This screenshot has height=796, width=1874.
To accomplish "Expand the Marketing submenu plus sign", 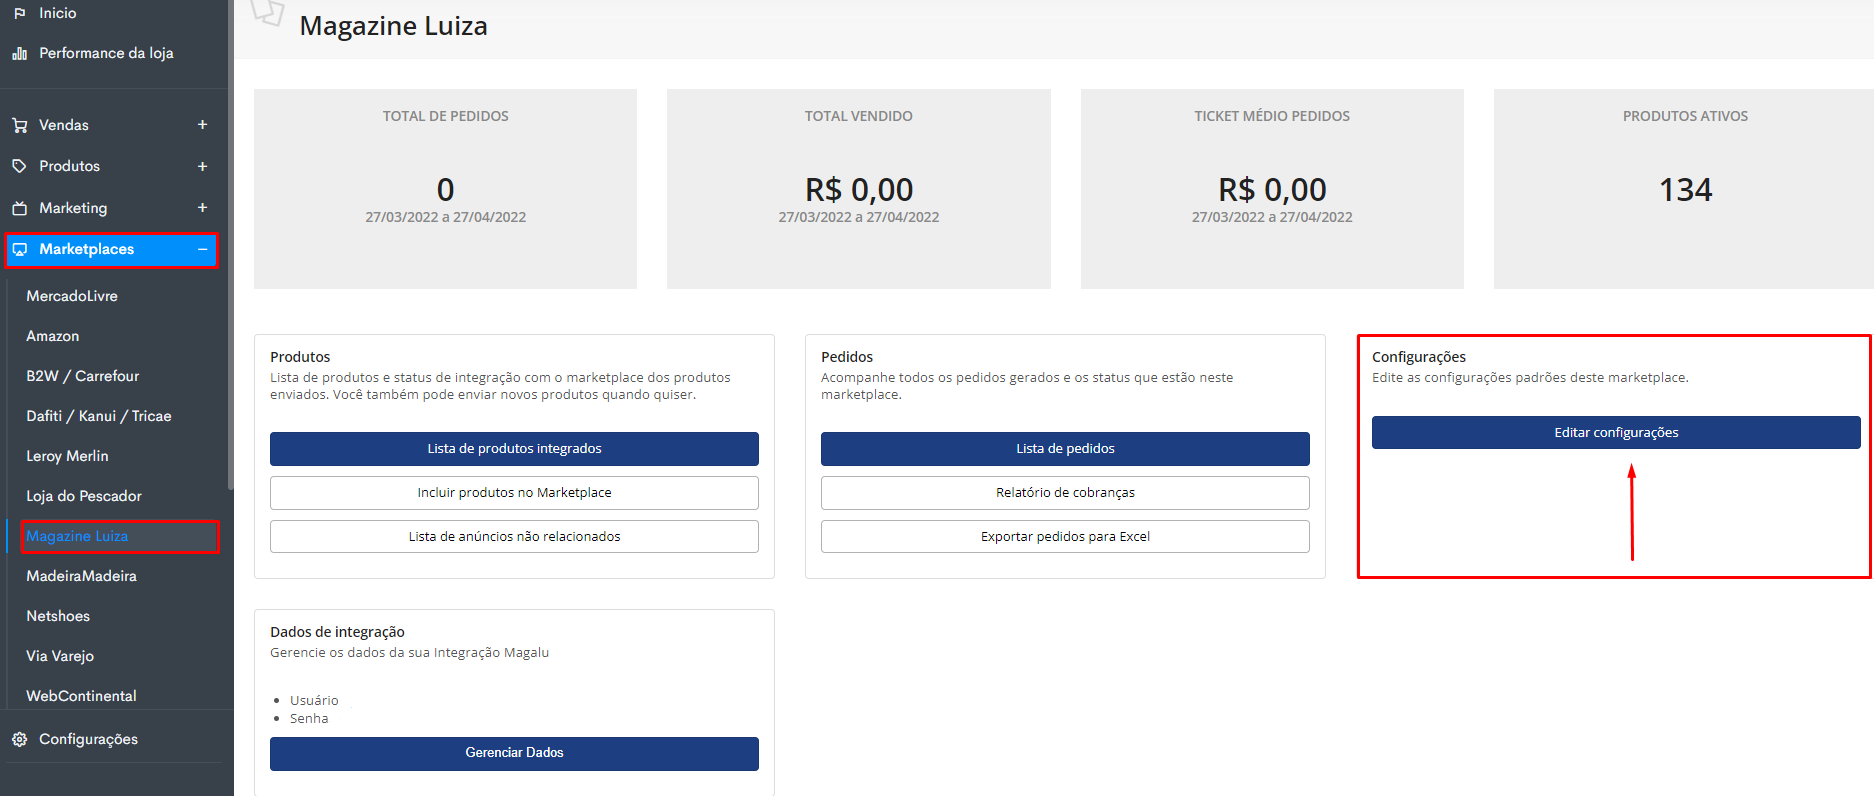I will tap(202, 208).
